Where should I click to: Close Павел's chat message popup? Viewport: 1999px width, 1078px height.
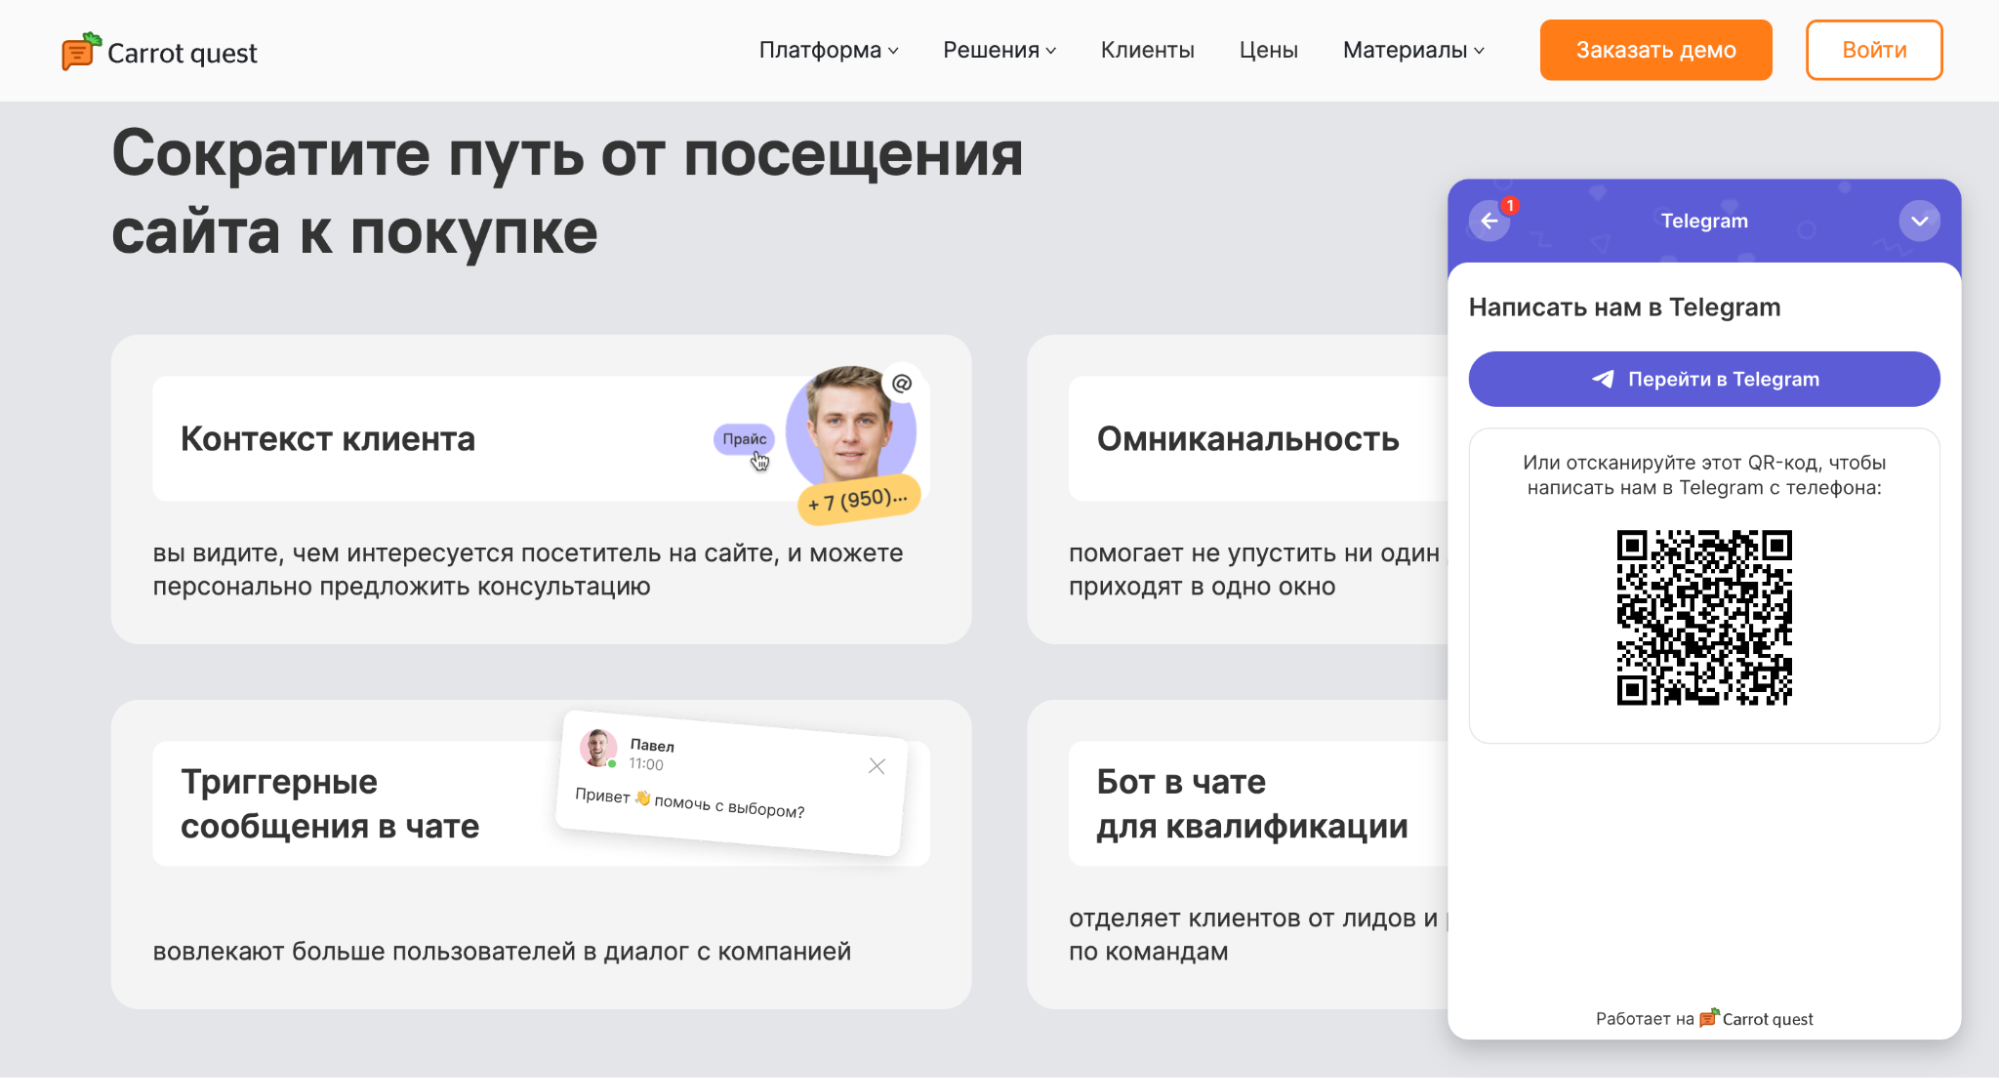877,766
